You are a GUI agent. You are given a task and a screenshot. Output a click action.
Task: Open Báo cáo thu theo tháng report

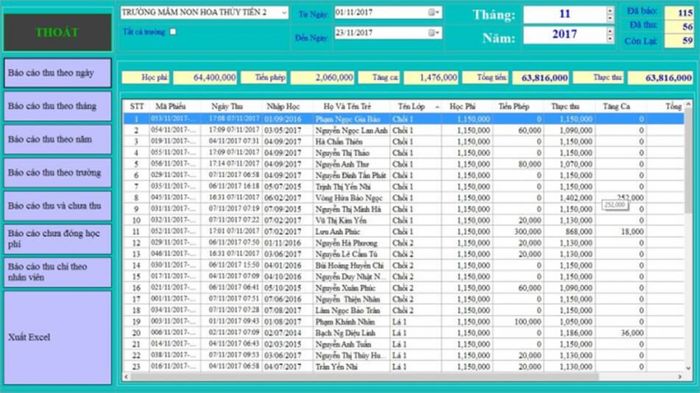click(x=58, y=106)
